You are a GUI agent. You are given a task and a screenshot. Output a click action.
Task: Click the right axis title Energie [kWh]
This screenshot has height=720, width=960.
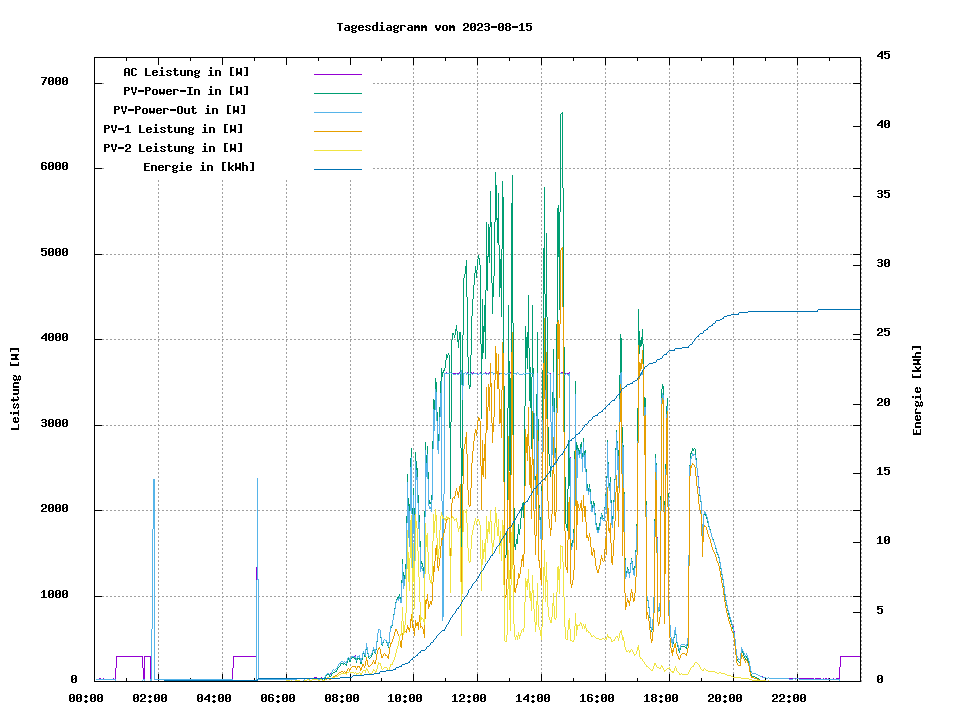918,390
